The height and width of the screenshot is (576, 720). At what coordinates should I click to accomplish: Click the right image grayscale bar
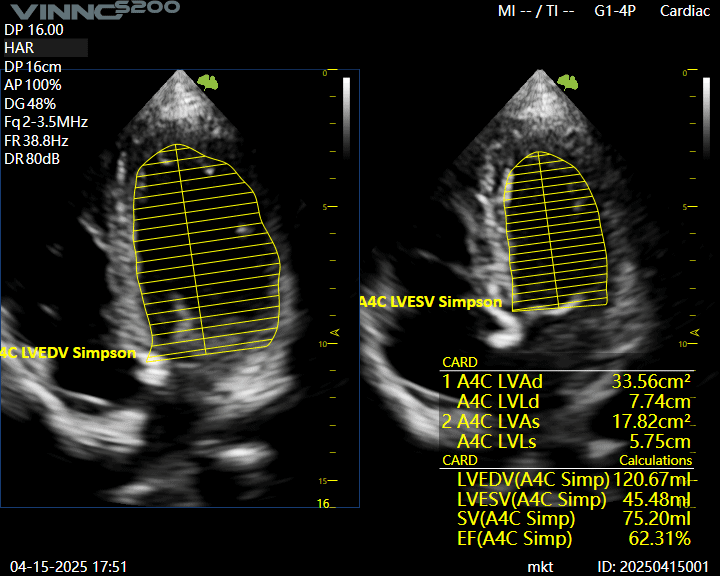(707, 98)
